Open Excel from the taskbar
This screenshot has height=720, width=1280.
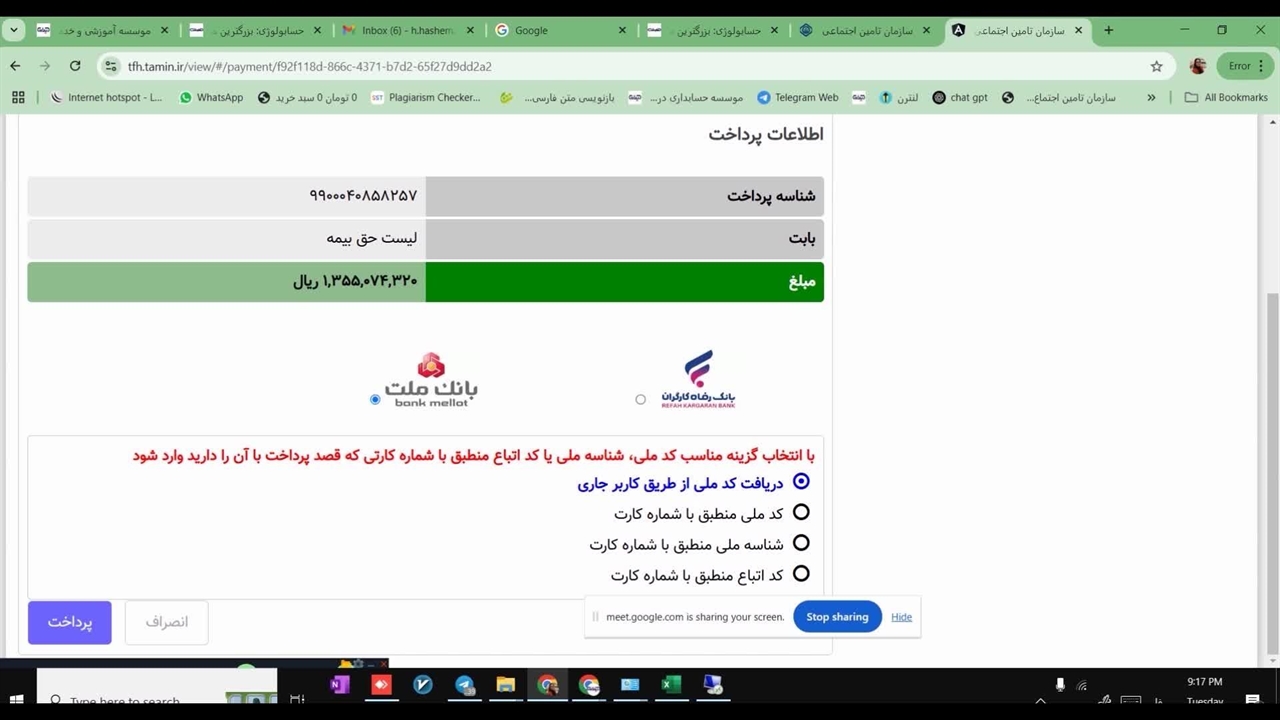coord(671,685)
